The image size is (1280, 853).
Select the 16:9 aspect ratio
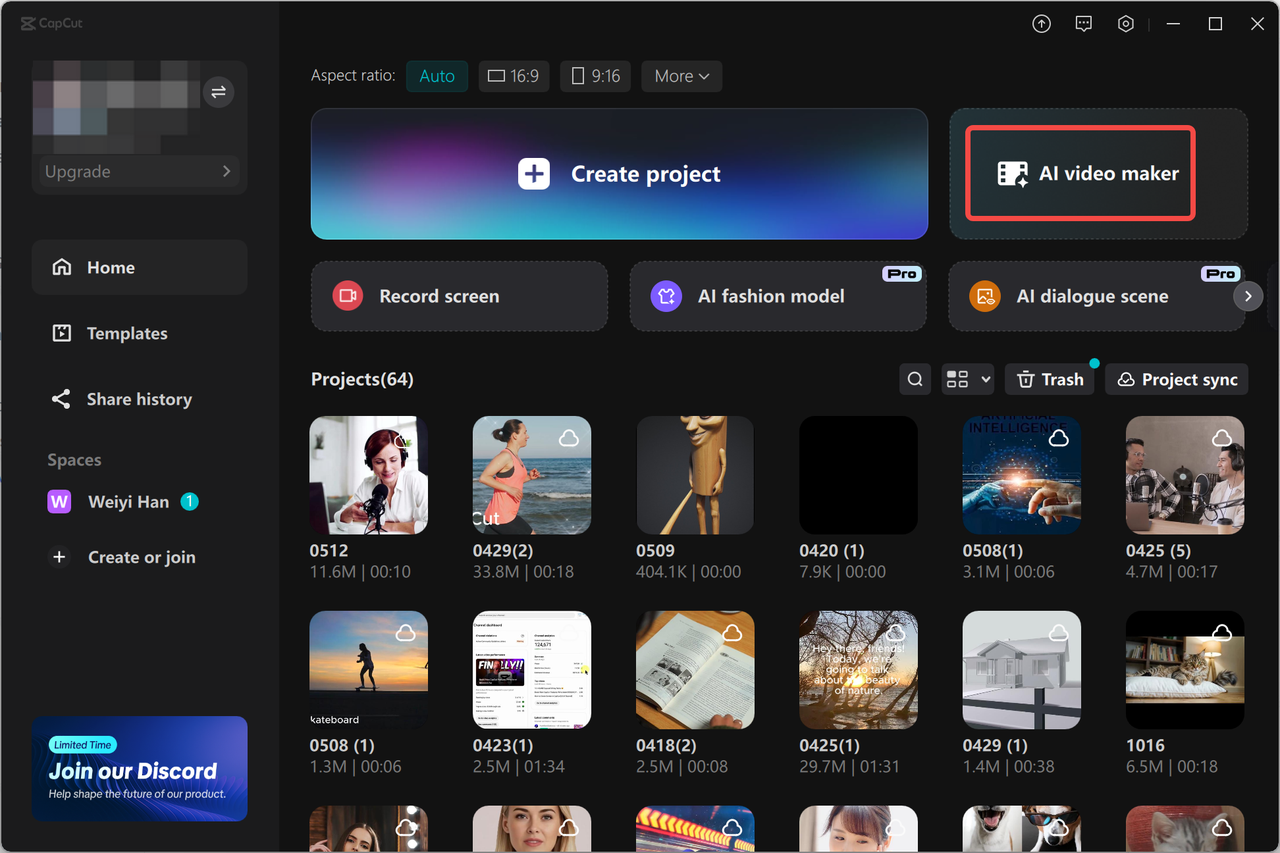pyautogui.click(x=514, y=76)
